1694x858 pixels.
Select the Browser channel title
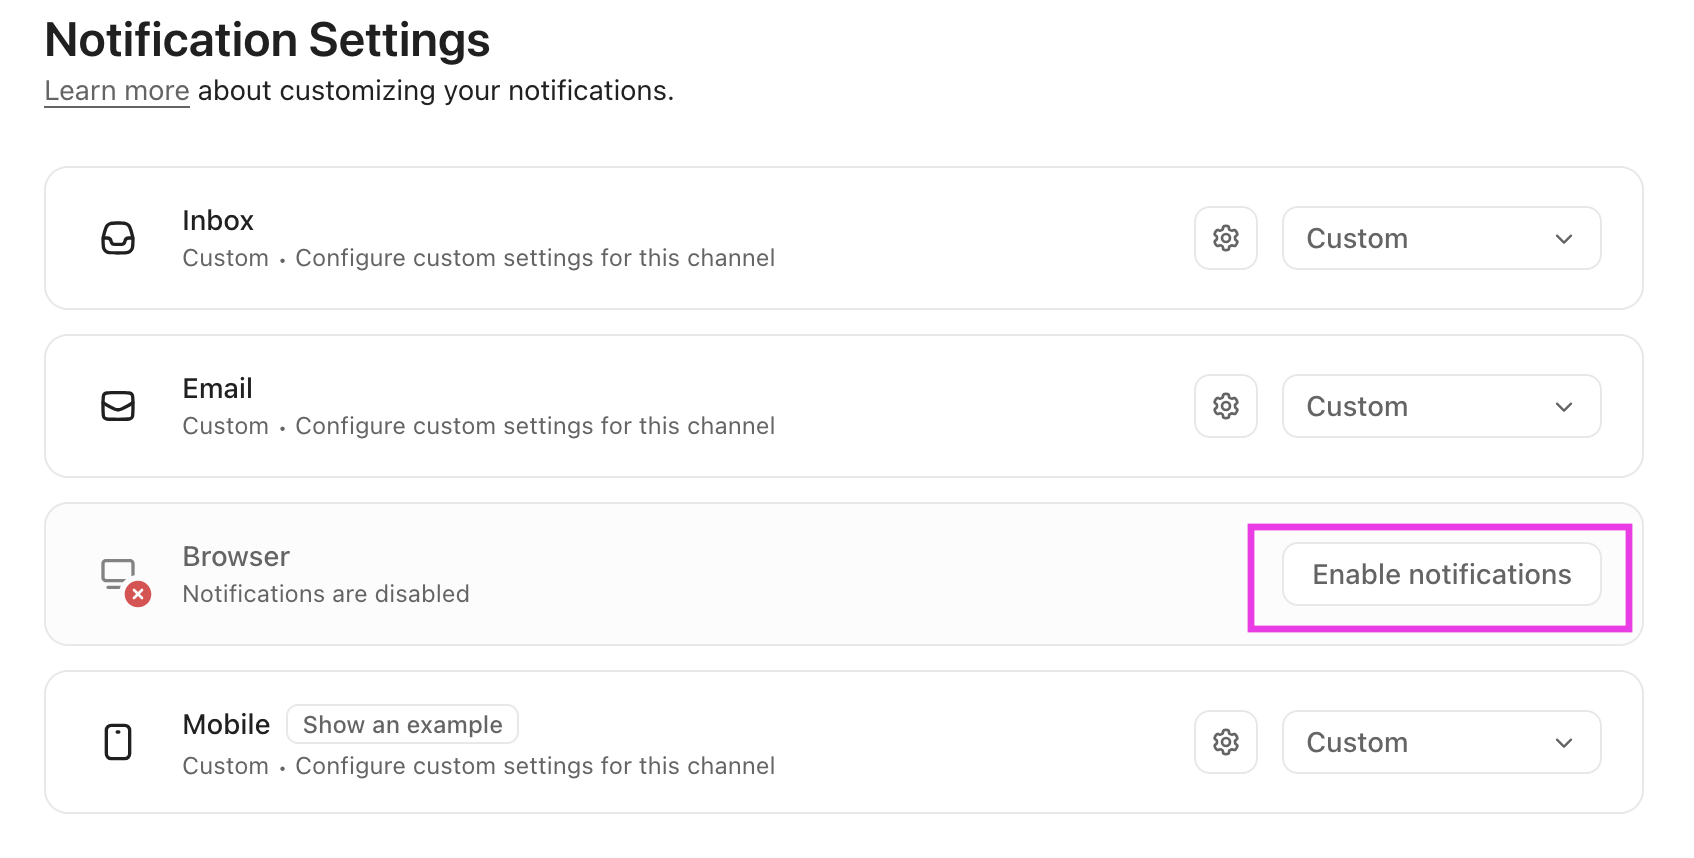[x=236, y=556]
